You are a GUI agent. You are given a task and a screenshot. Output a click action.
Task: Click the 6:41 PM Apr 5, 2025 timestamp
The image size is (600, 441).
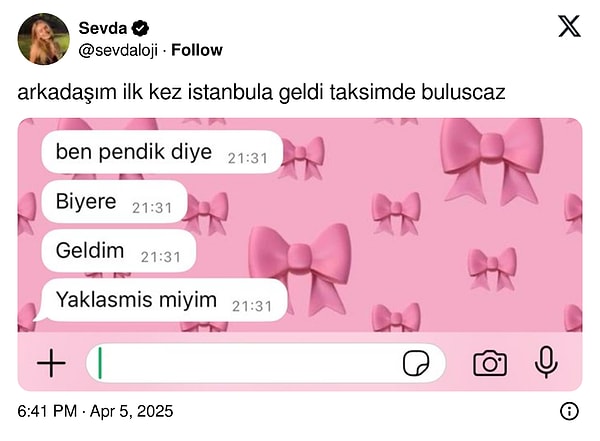click(95, 412)
